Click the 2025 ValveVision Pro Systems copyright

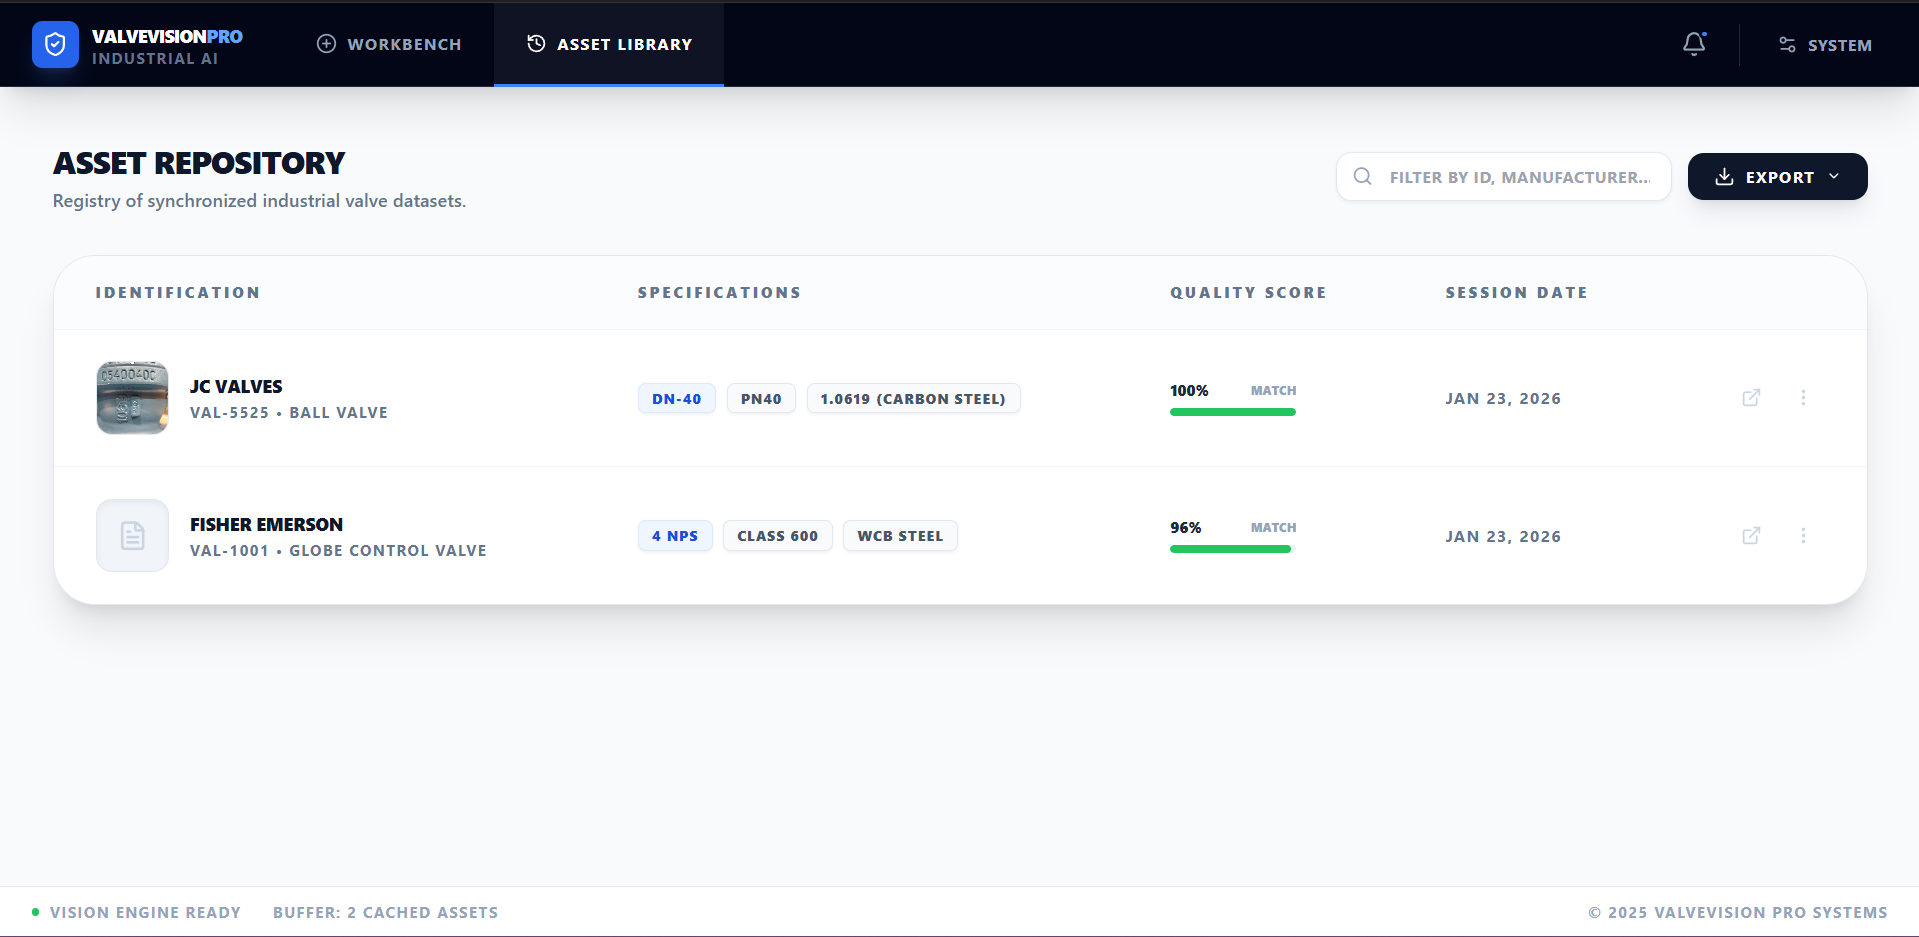[x=1738, y=913]
